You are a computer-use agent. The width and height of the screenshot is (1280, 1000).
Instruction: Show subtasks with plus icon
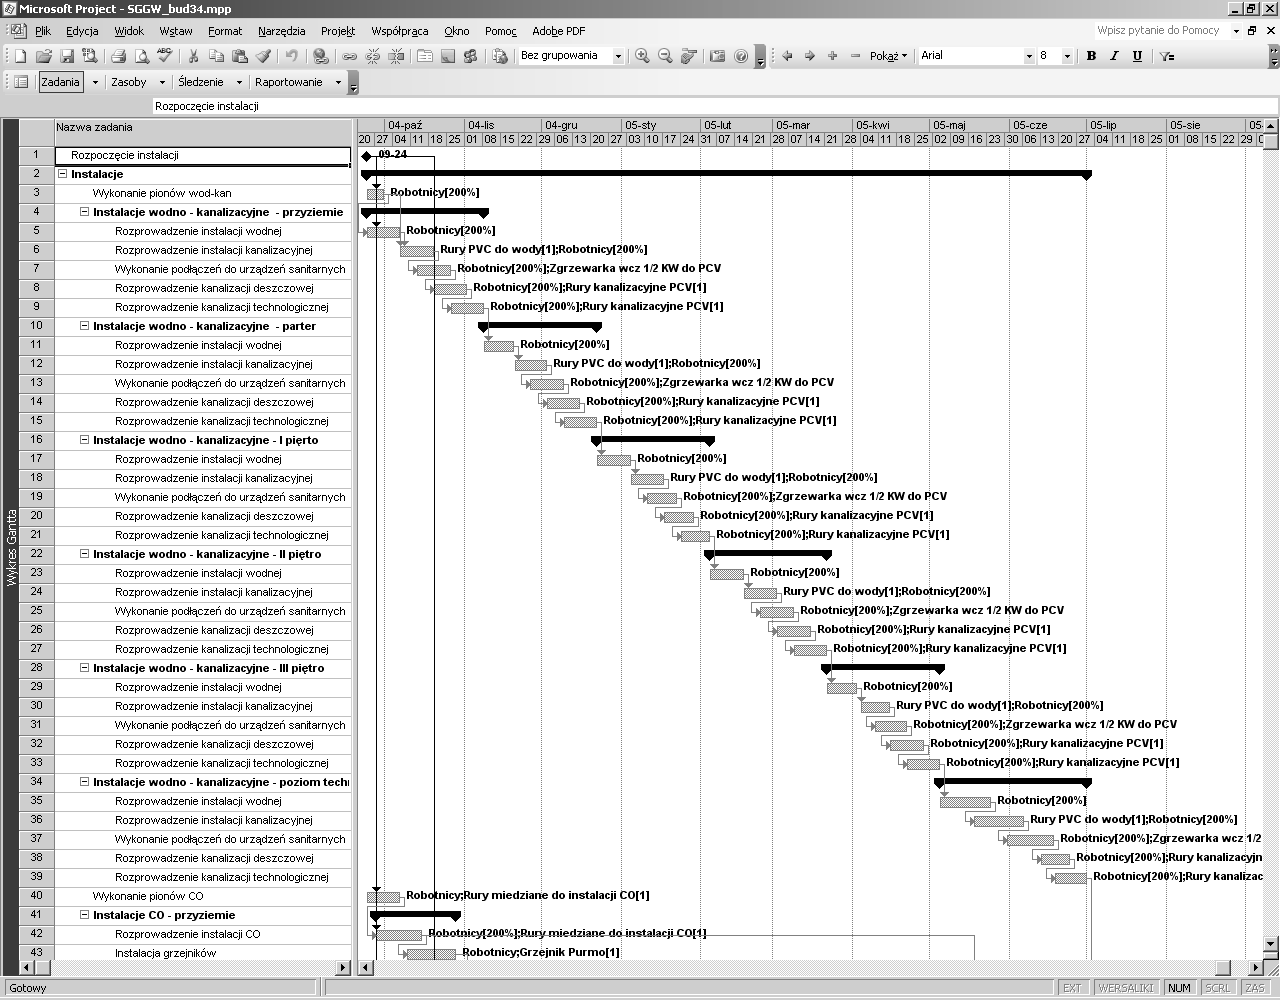coord(832,56)
